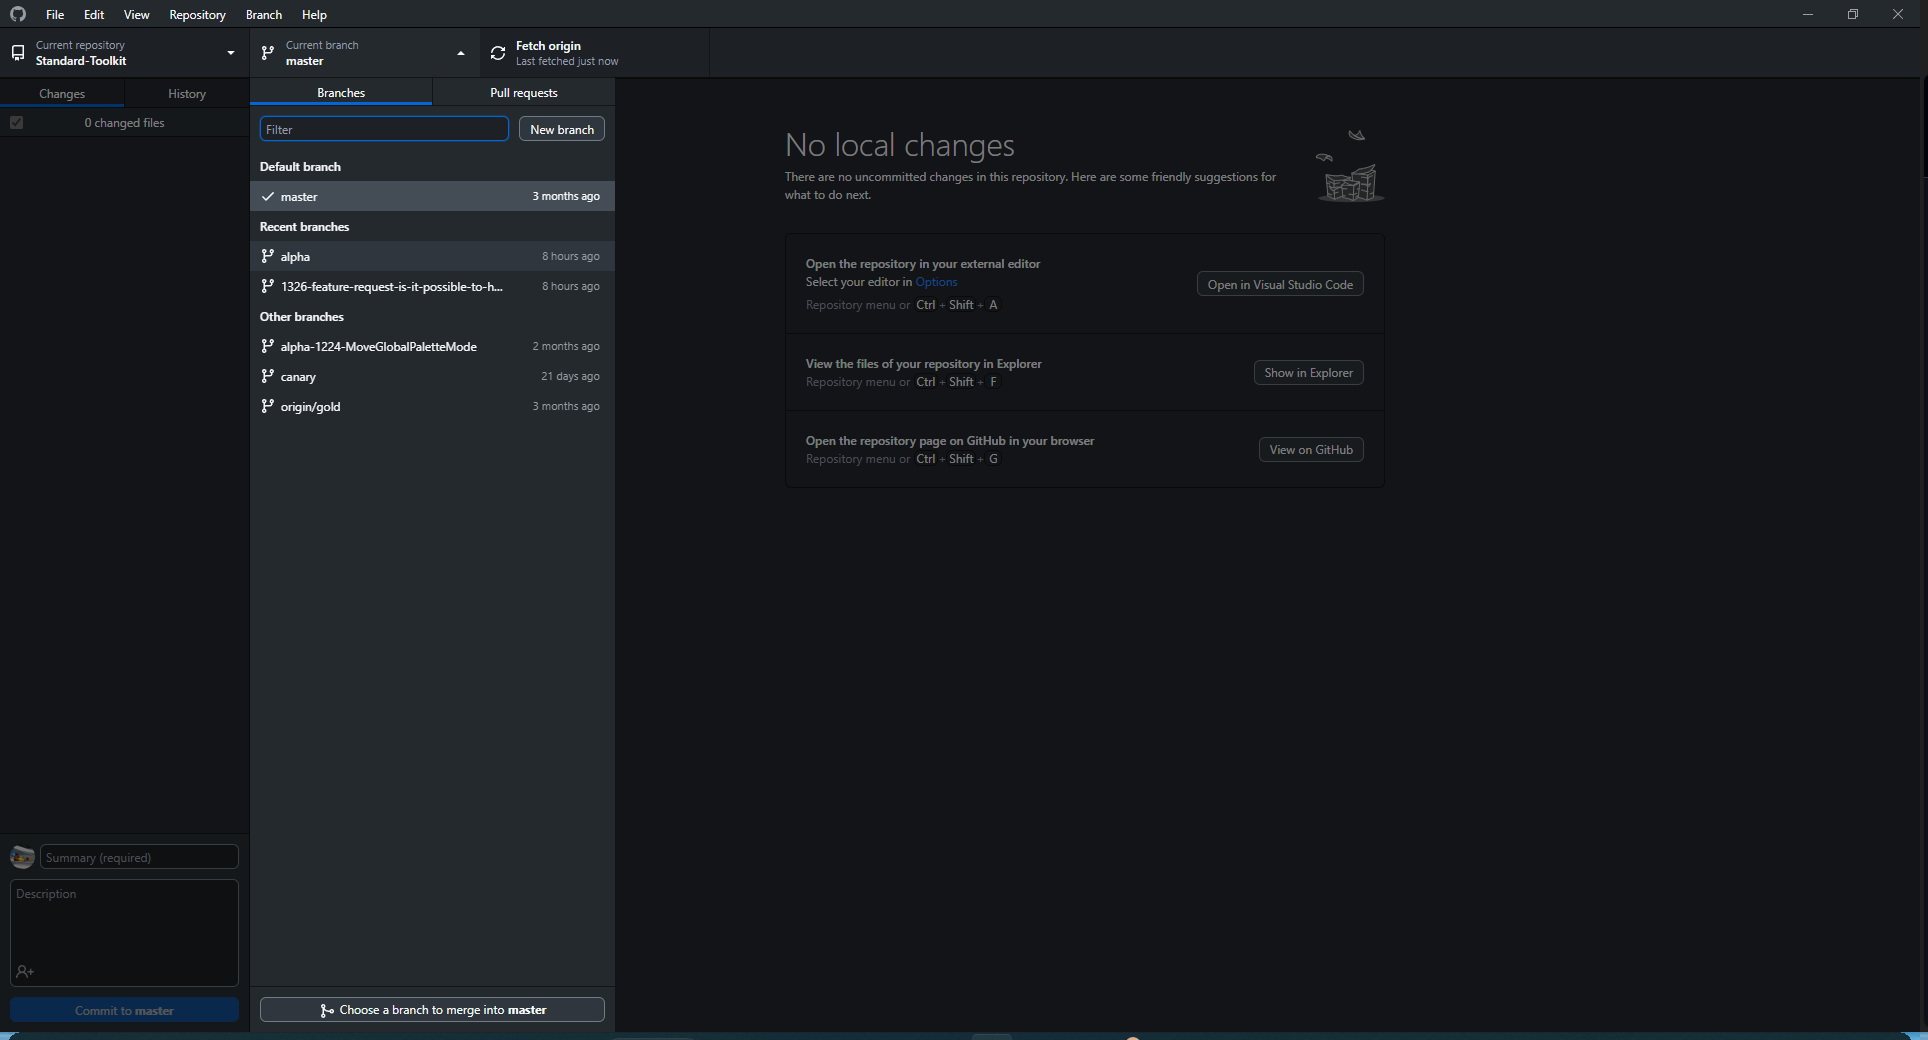
Task: Click the add co-authors icon in Description
Action: (25, 972)
